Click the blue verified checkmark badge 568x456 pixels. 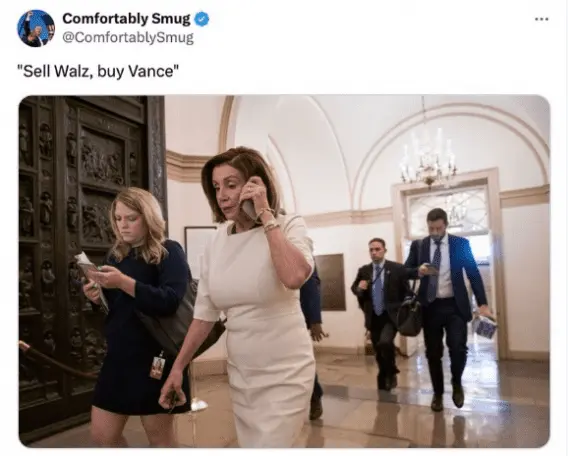pyautogui.click(x=202, y=19)
